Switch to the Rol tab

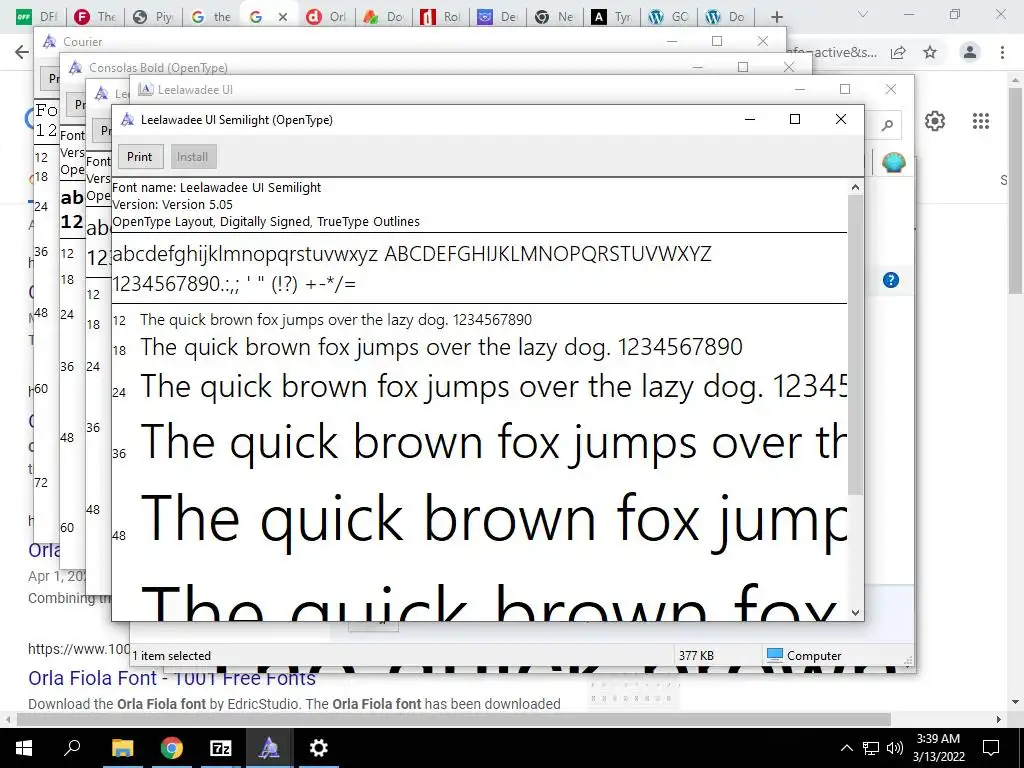pyautogui.click(x=441, y=17)
